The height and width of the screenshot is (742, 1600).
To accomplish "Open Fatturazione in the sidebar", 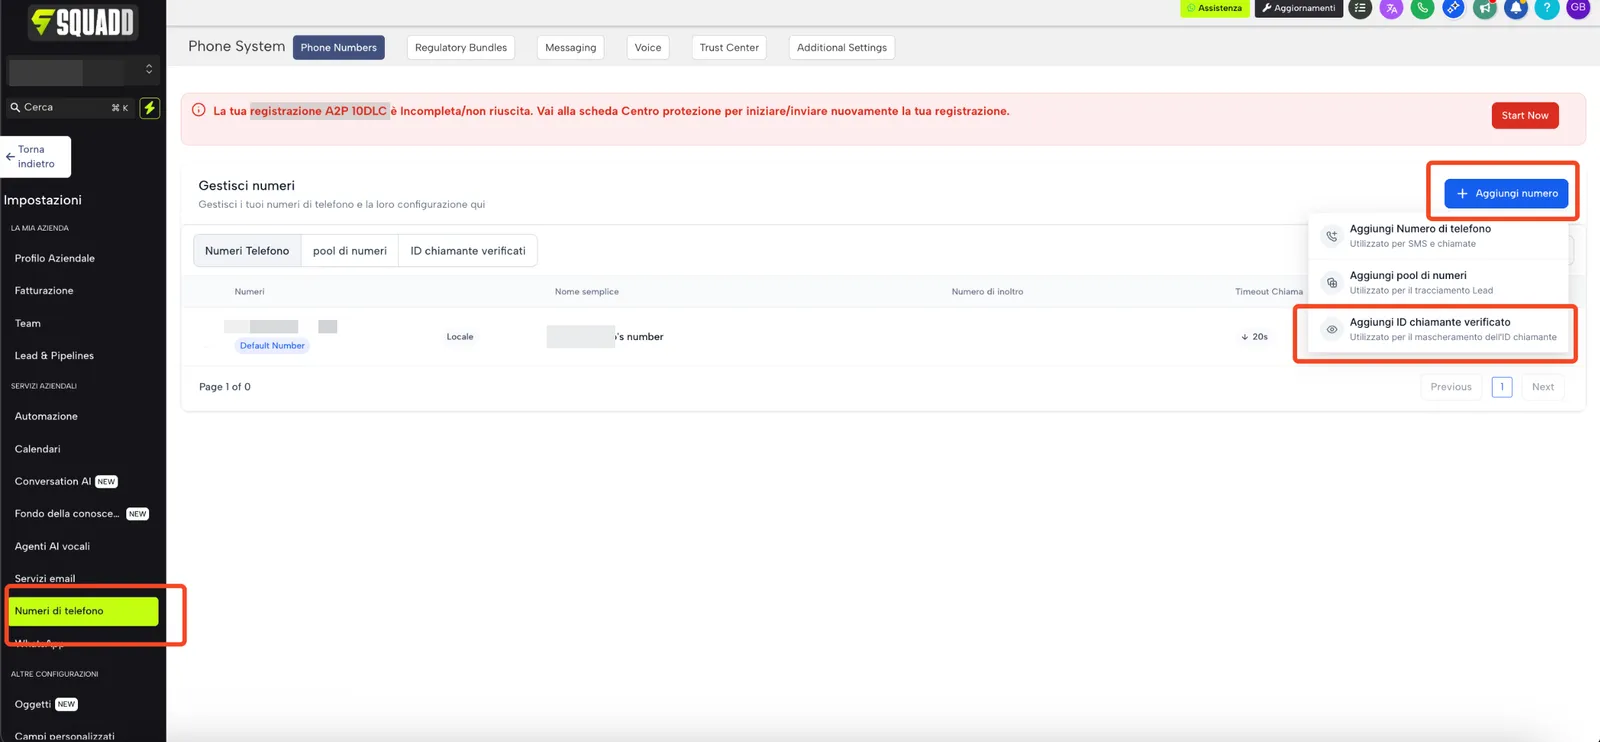I will point(44,291).
